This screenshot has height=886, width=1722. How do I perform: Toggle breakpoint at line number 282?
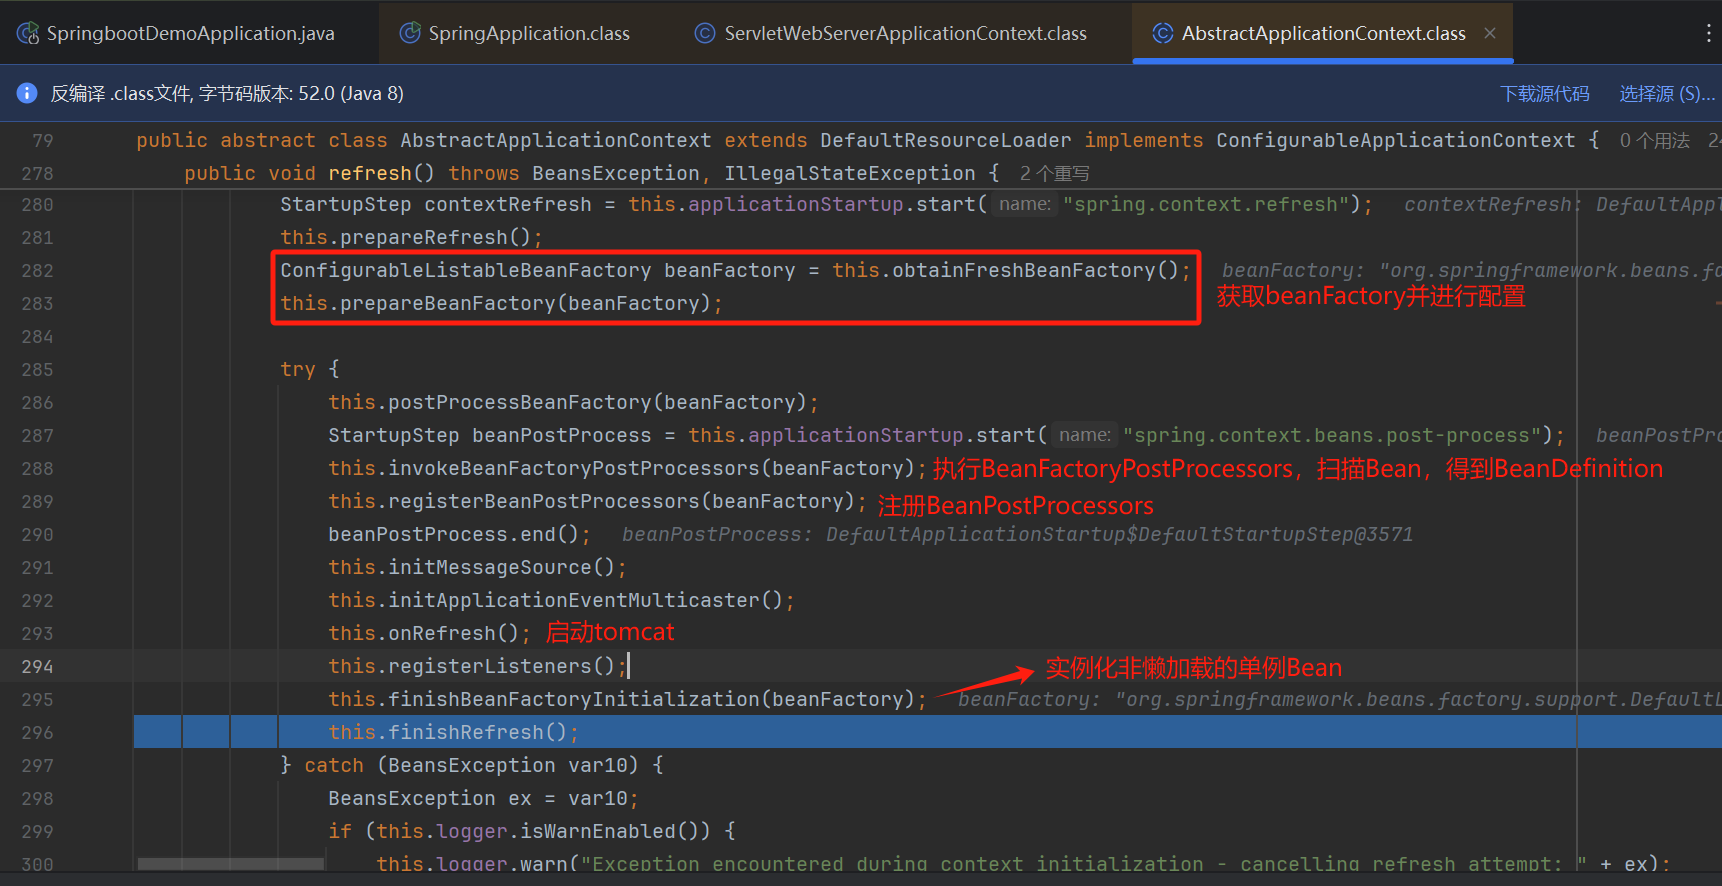[37, 270]
